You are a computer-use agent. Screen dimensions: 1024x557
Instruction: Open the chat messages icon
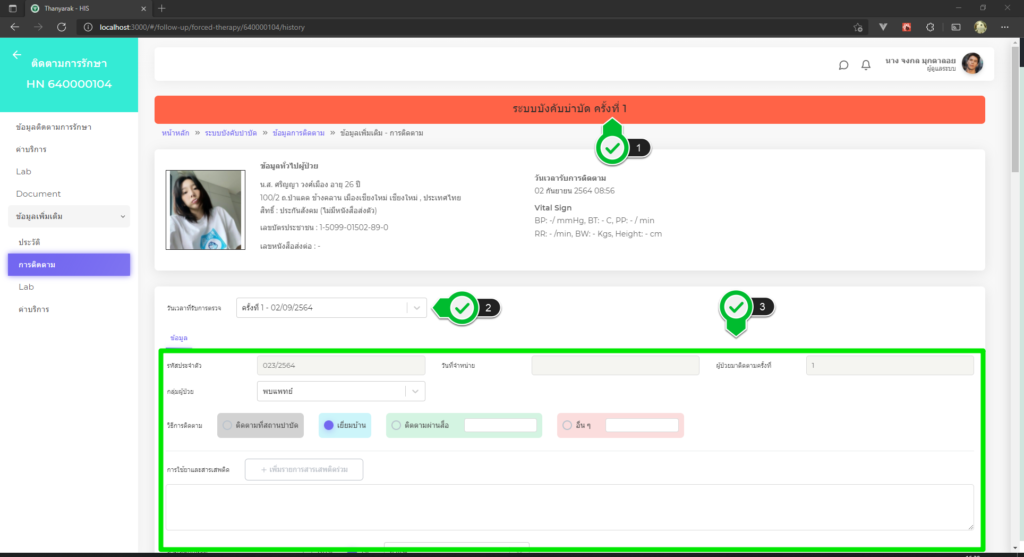click(x=843, y=65)
